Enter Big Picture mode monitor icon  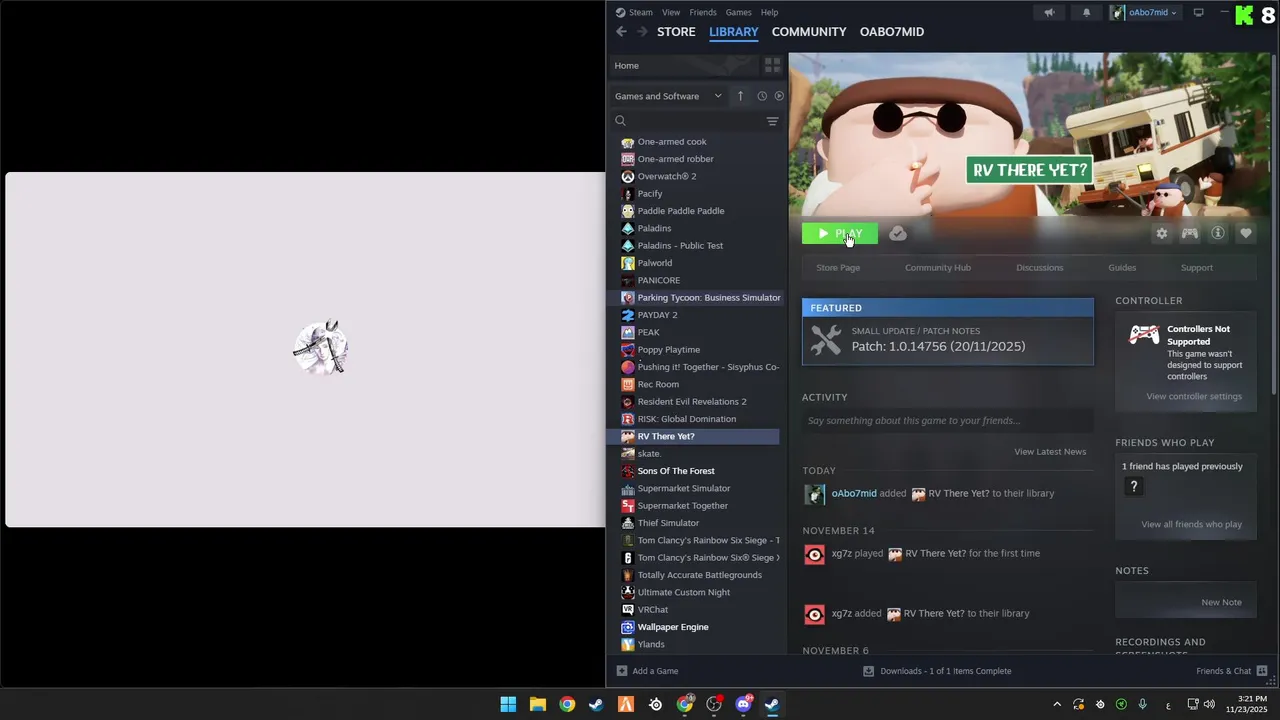1198,12
